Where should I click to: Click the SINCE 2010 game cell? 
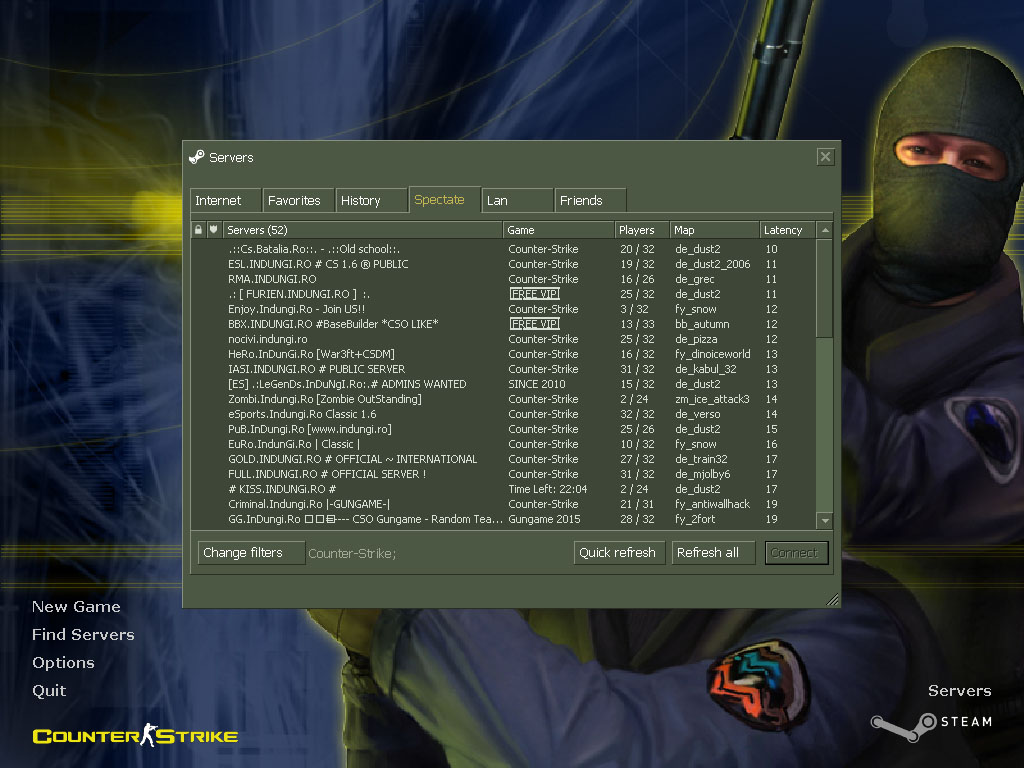point(537,384)
